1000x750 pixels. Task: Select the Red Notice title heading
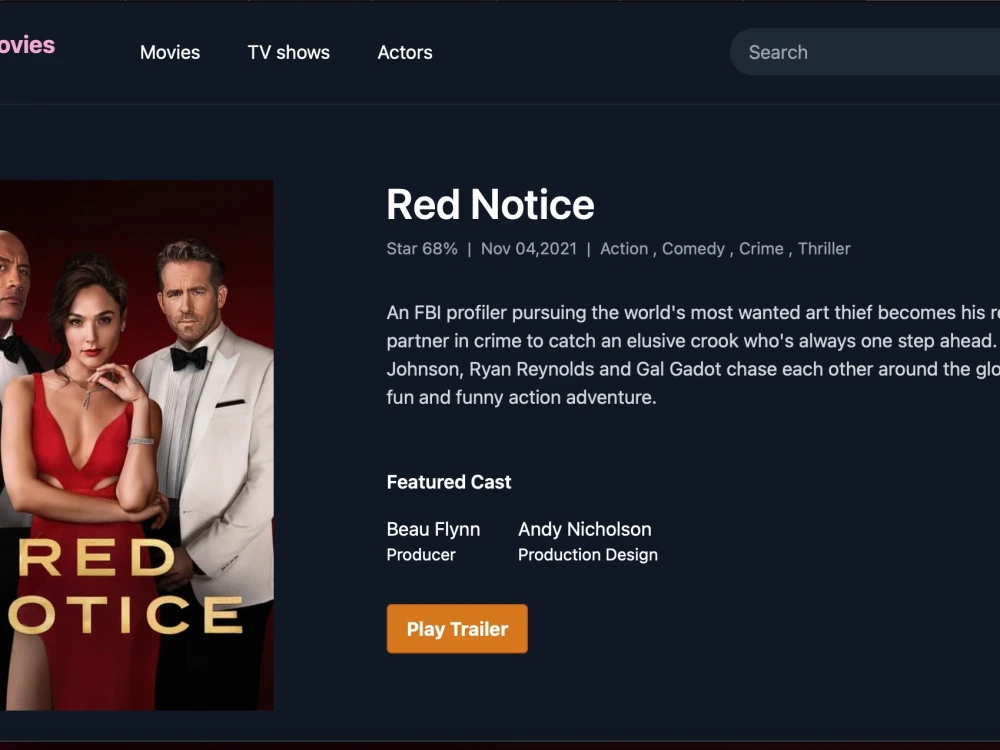click(490, 205)
